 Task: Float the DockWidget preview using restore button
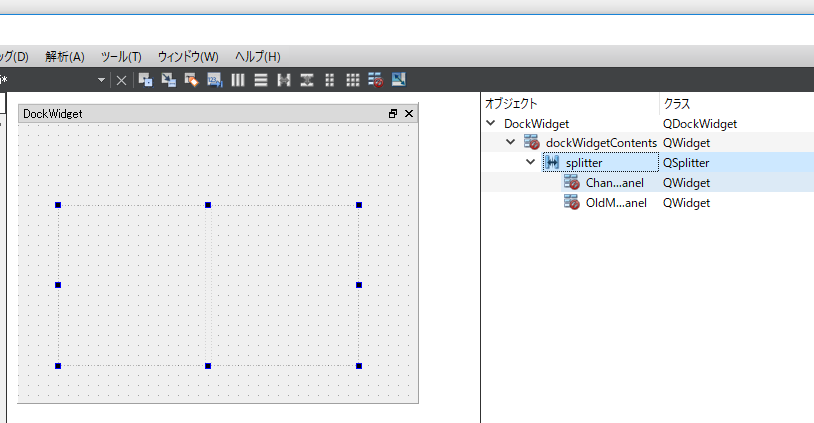pos(393,114)
